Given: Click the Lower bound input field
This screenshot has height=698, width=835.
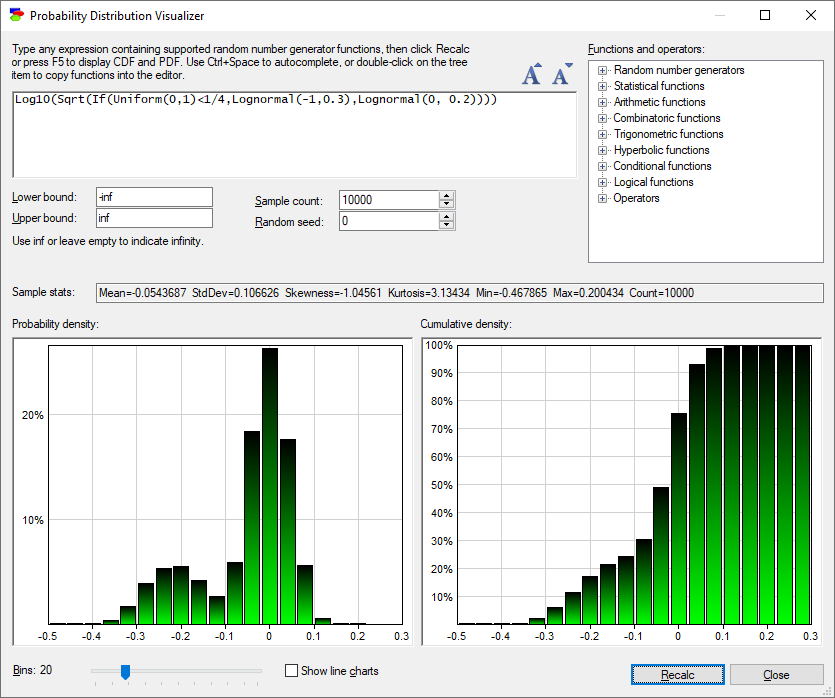Looking at the screenshot, I should point(154,197).
